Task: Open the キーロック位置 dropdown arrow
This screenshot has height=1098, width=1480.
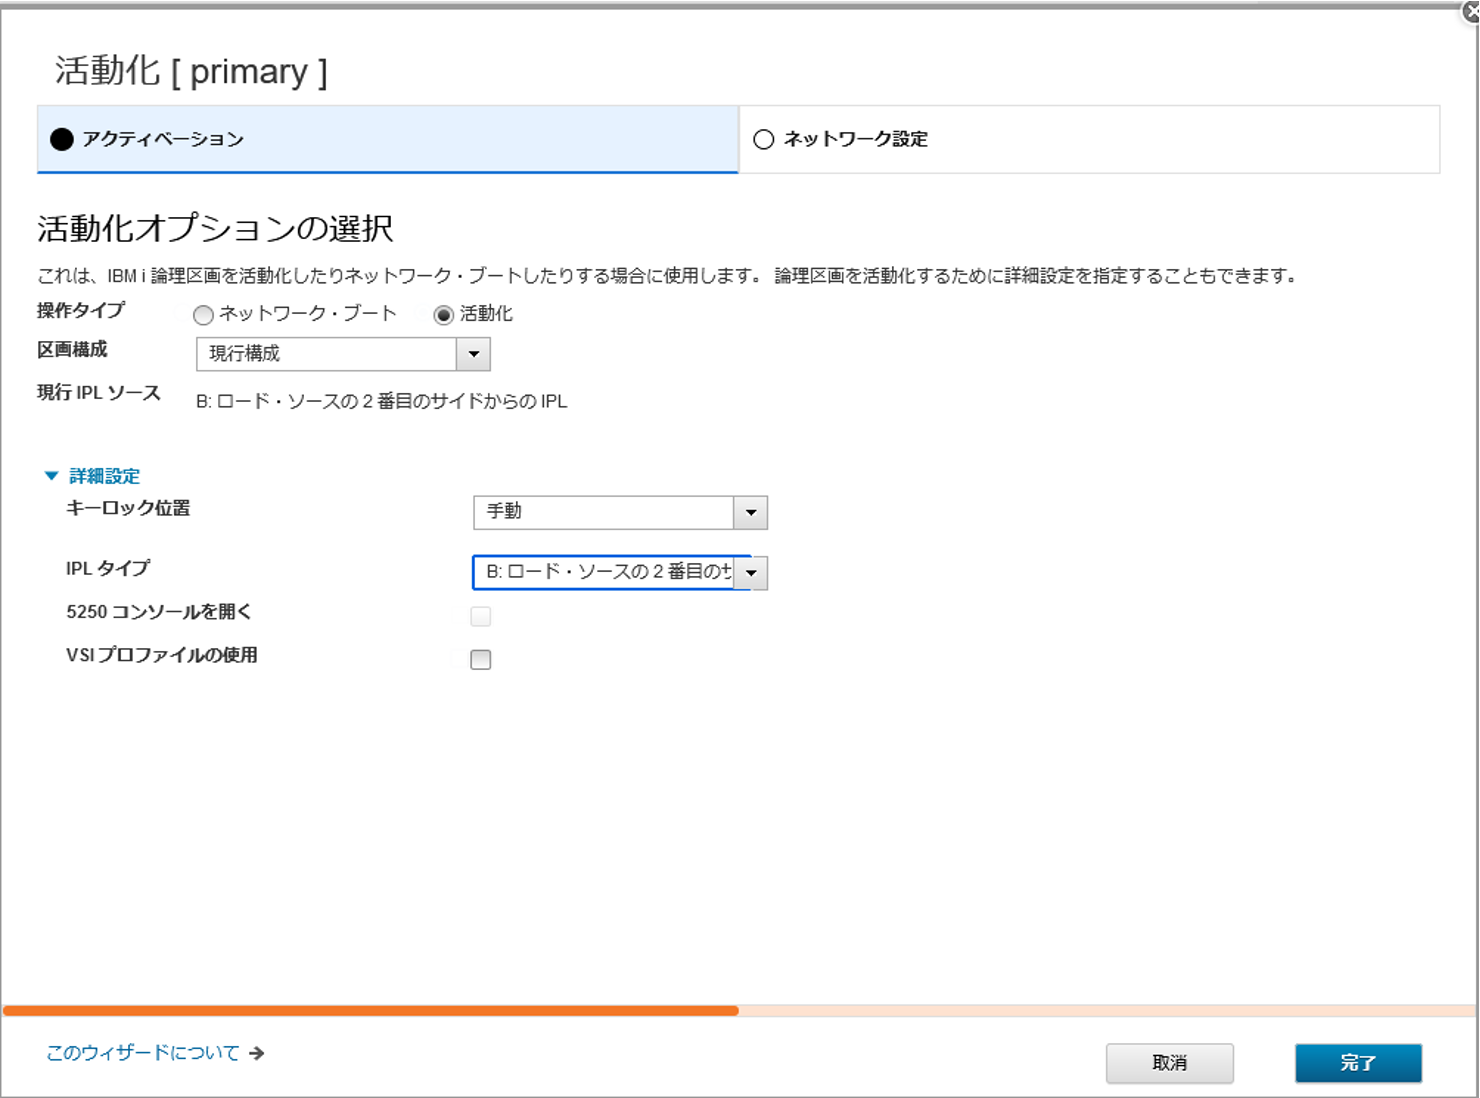Action: click(x=751, y=512)
